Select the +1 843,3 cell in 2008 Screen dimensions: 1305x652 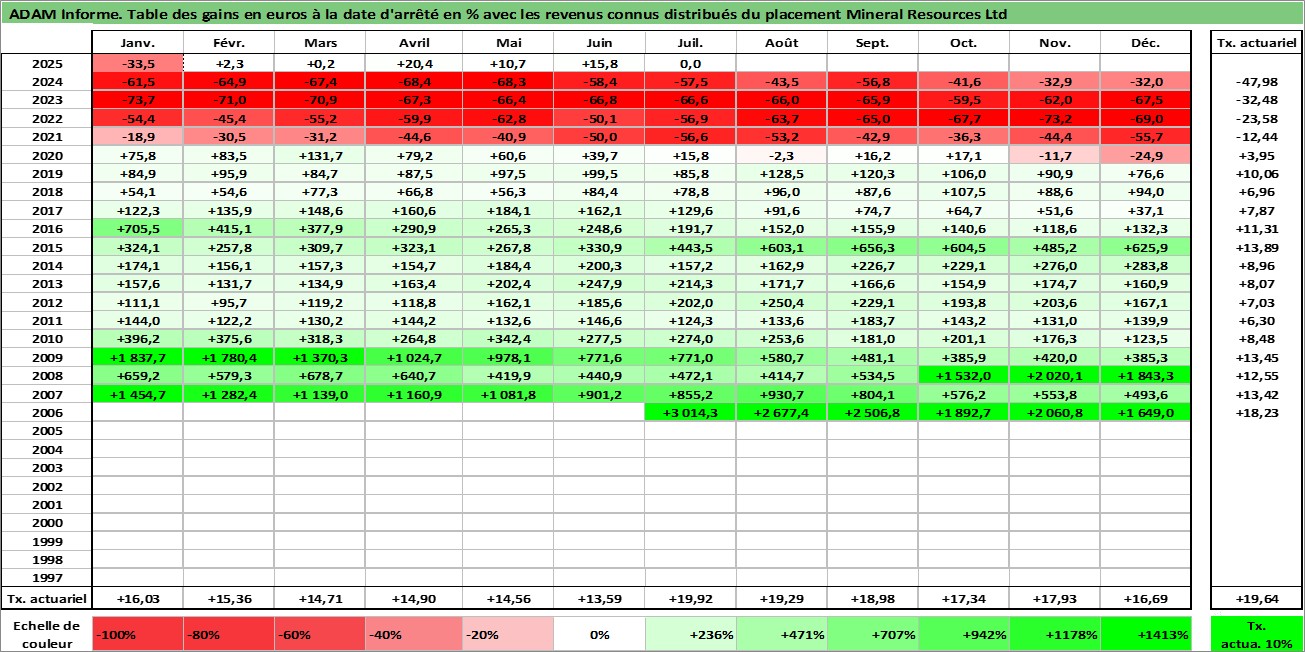coord(1146,375)
